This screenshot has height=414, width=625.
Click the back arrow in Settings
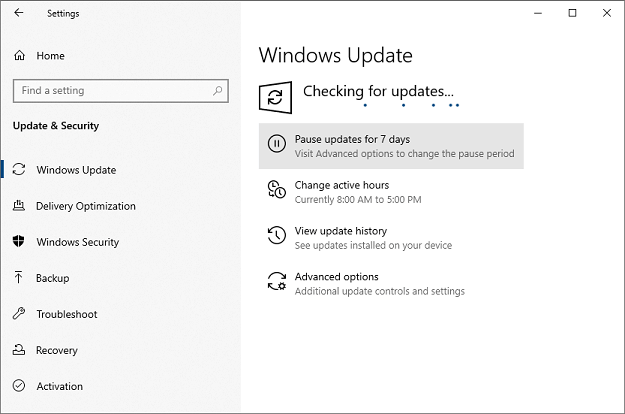click(19, 14)
